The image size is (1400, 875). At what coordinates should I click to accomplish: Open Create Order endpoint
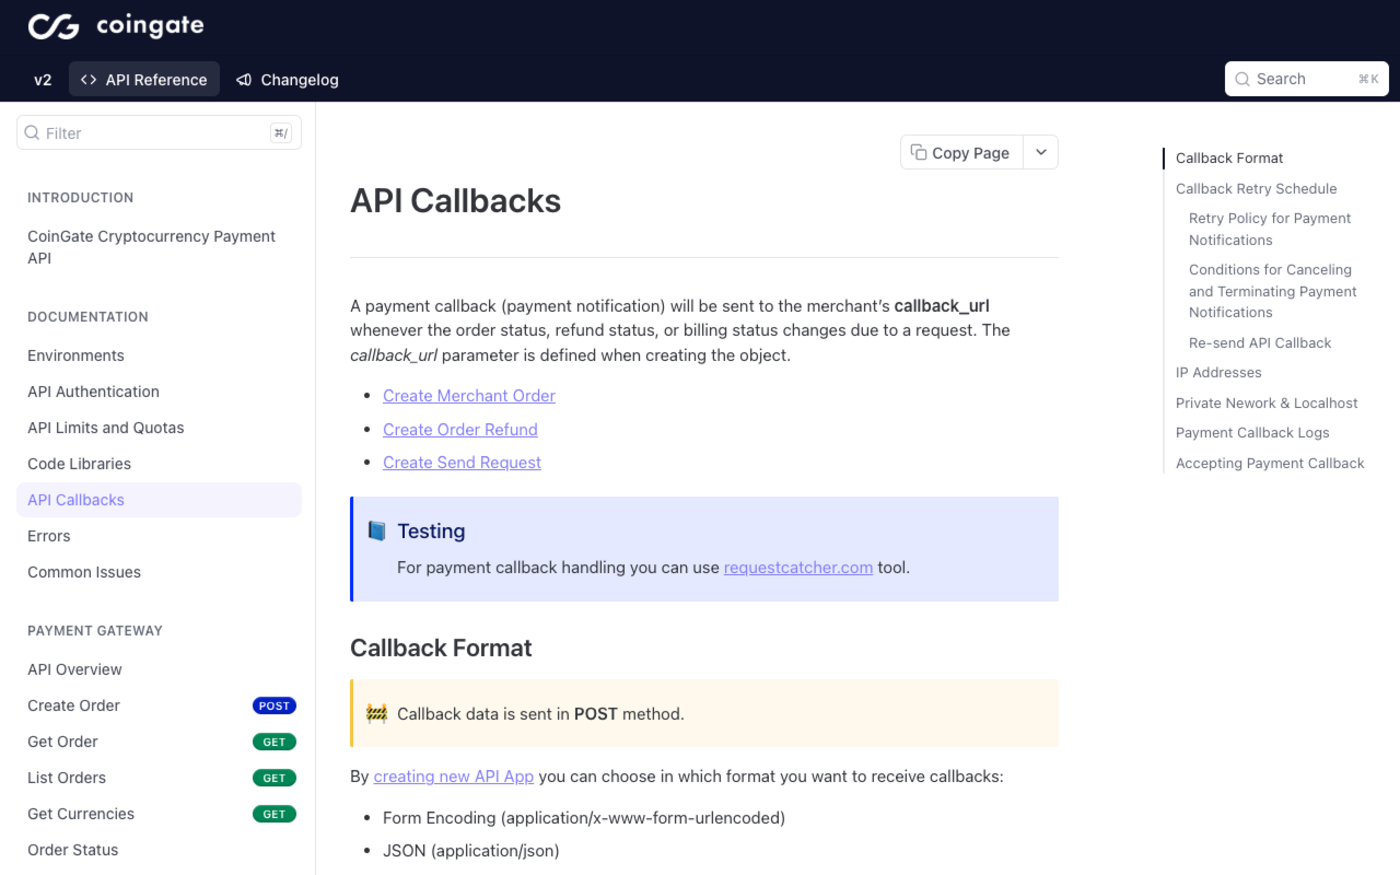pos(74,706)
